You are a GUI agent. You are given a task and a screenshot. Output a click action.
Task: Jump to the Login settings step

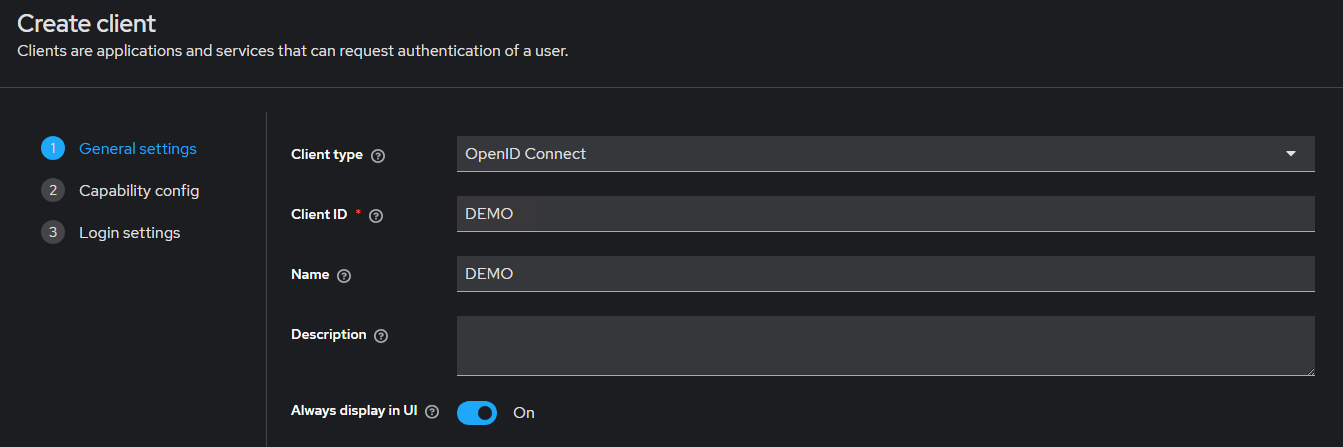pos(130,233)
